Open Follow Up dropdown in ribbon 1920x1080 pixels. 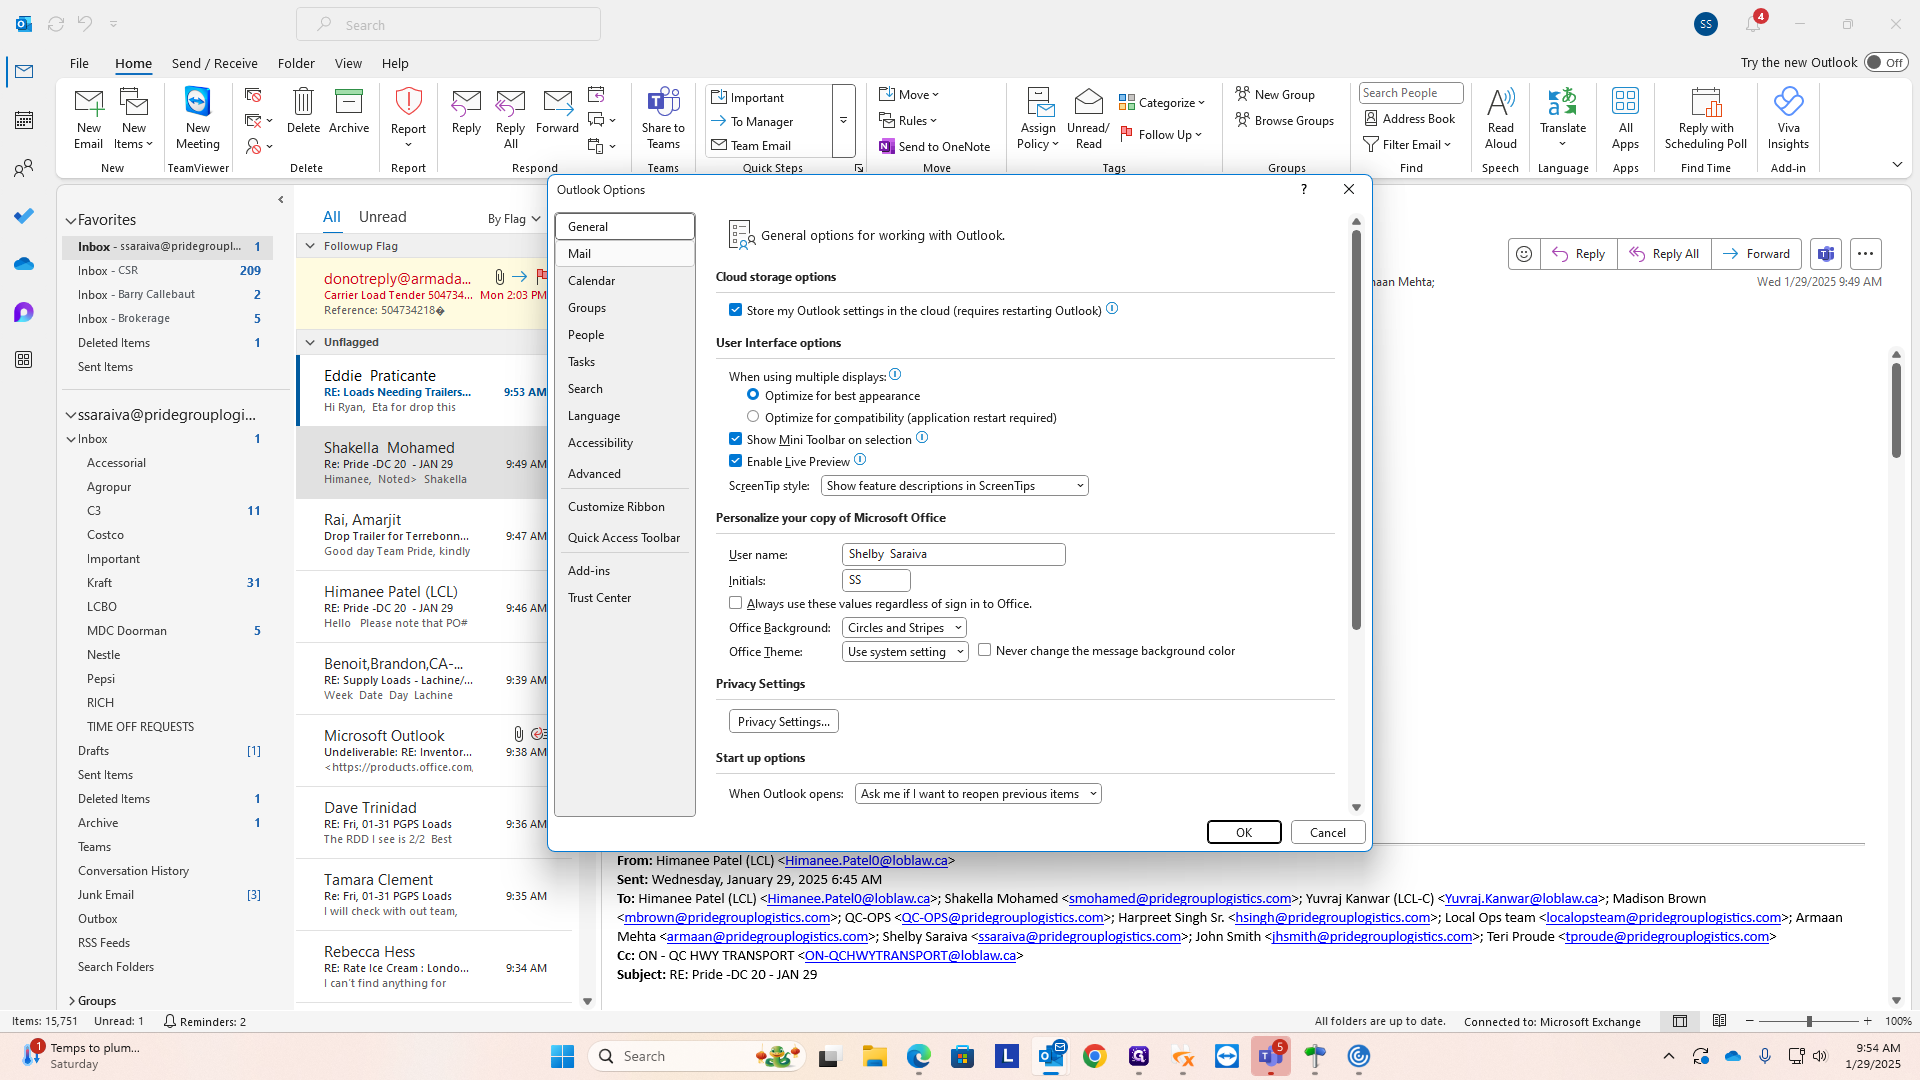[x=1161, y=134]
